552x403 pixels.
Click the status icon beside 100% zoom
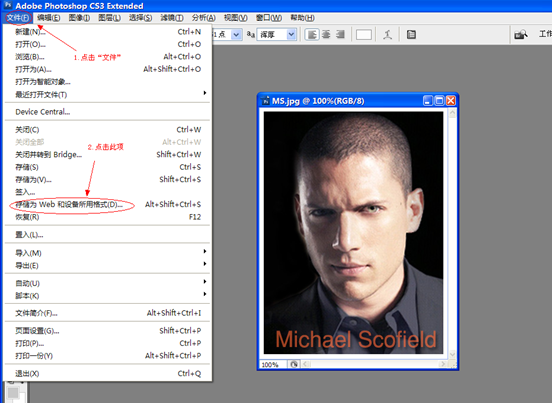[x=293, y=364]
